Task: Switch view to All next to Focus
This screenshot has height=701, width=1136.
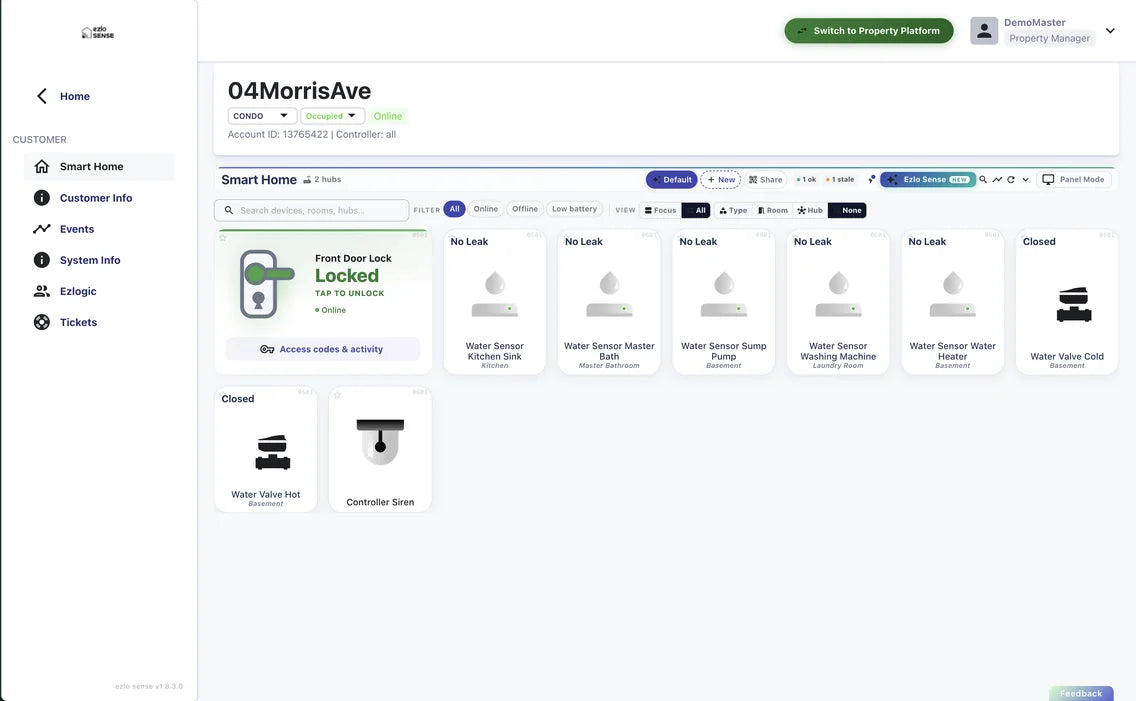Action: click(x=696, y=211)
